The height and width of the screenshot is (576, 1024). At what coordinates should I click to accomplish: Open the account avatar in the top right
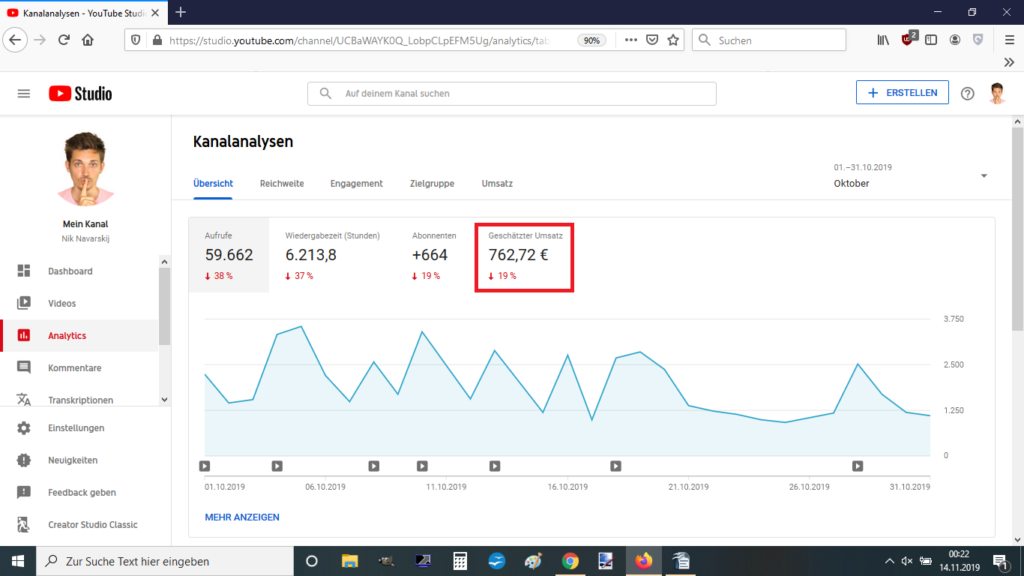pyautogui.click(x=997, y=93)
